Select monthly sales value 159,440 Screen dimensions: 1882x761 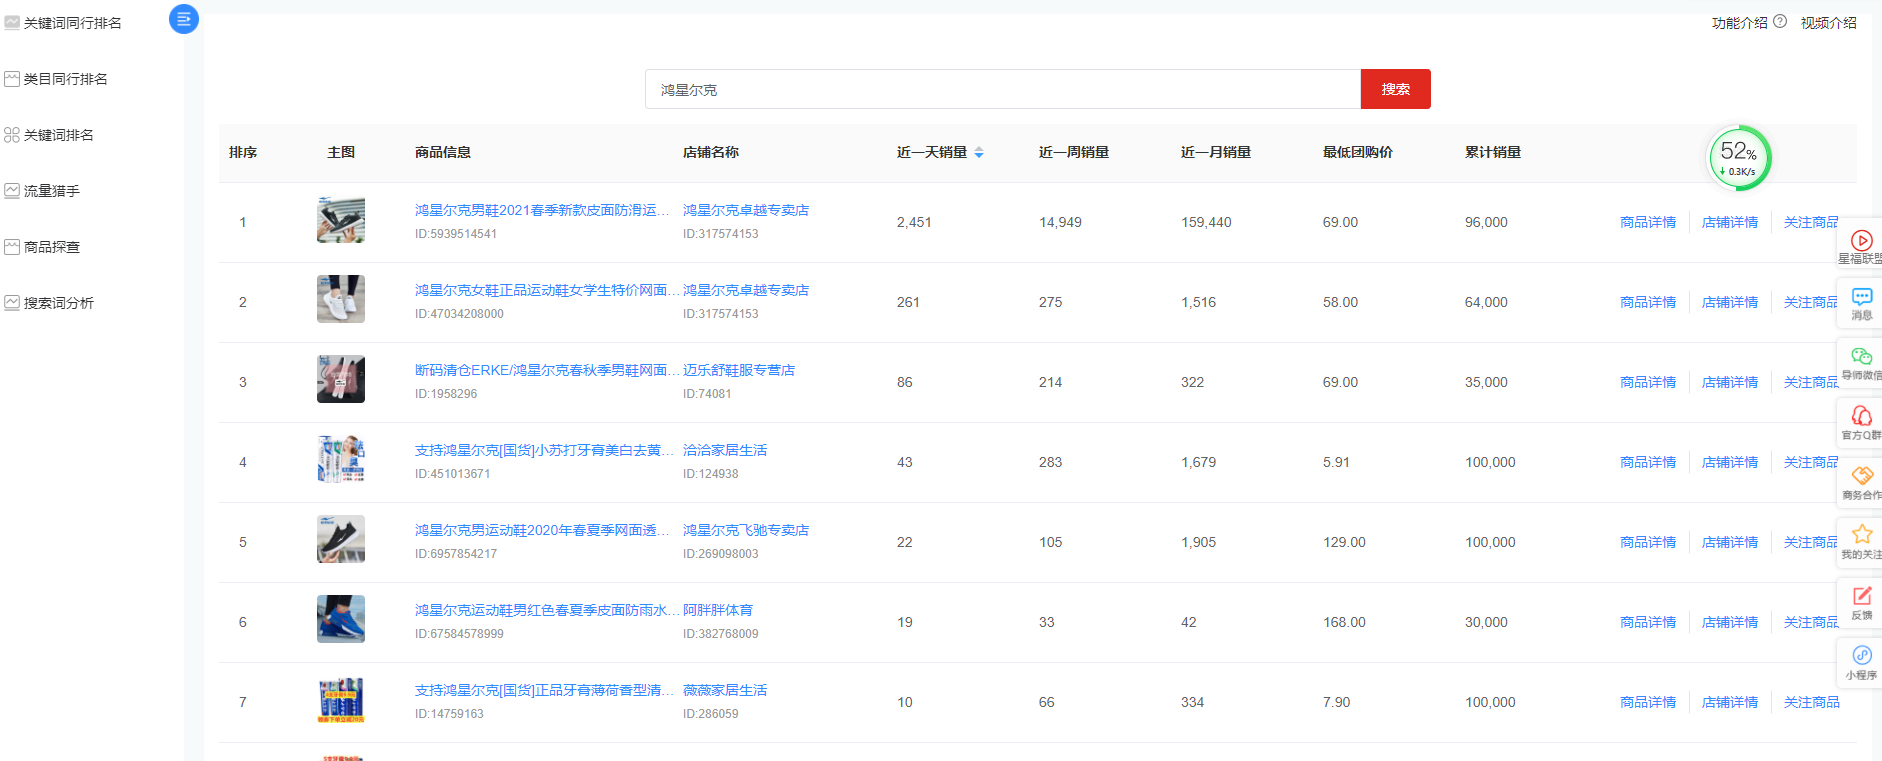click(1206, 222)
